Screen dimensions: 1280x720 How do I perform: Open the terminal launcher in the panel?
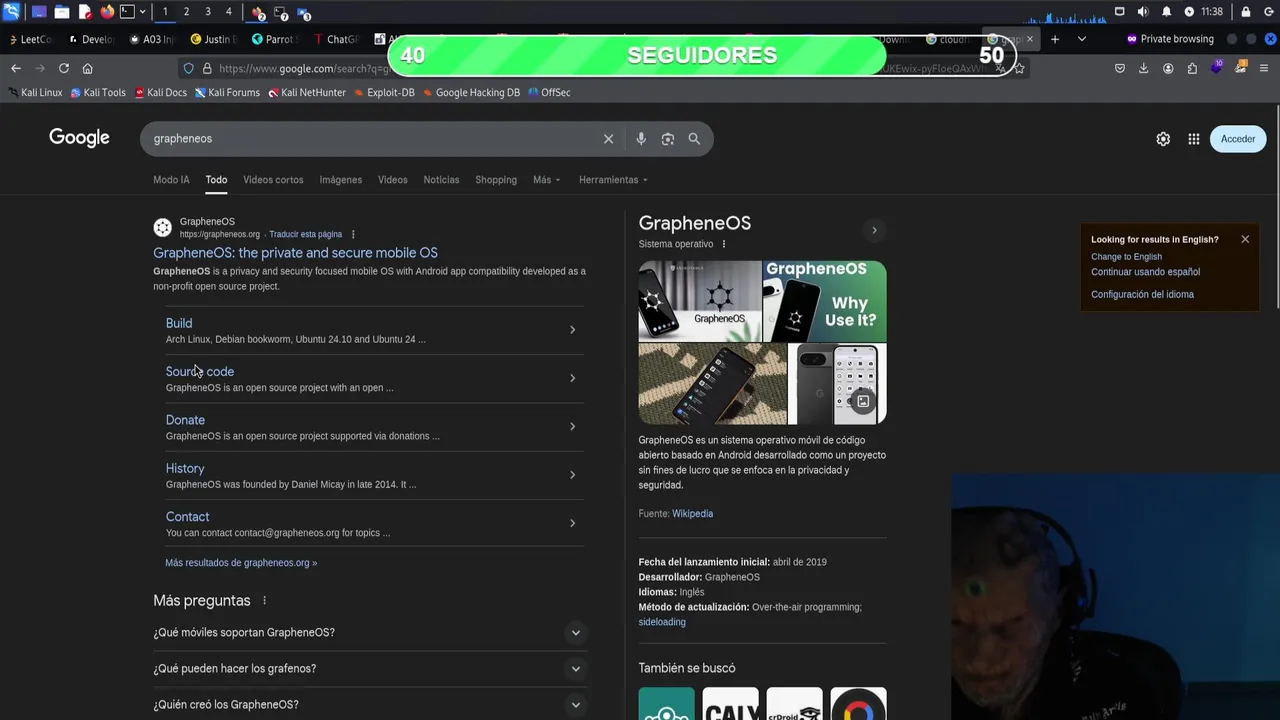(127, 12)
